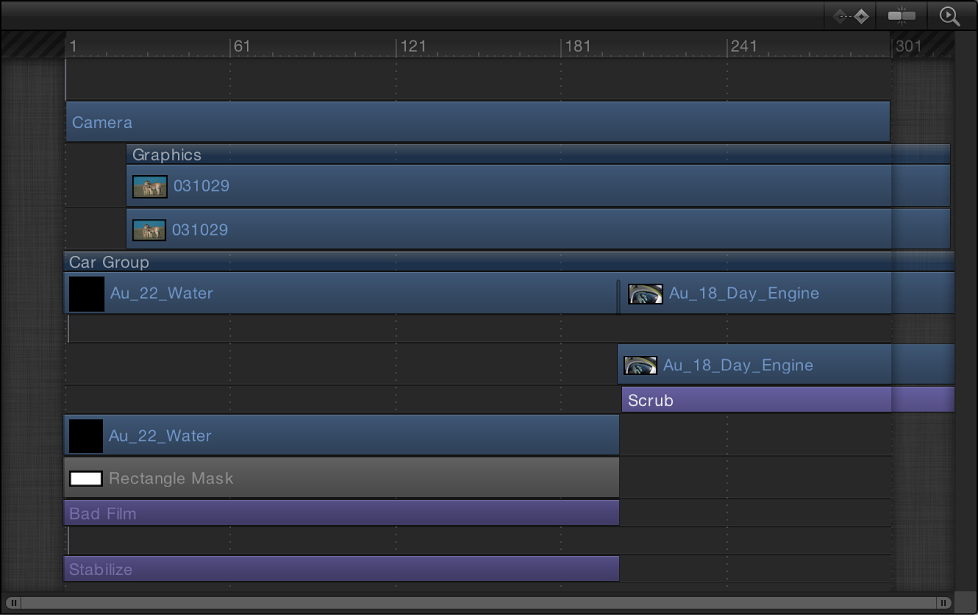The height and width of the screenshot is (616, 978).
Task: Click thumbnail of first 031029 clip under Graphics
Action: pyautogui.click(x=150, y=186)
